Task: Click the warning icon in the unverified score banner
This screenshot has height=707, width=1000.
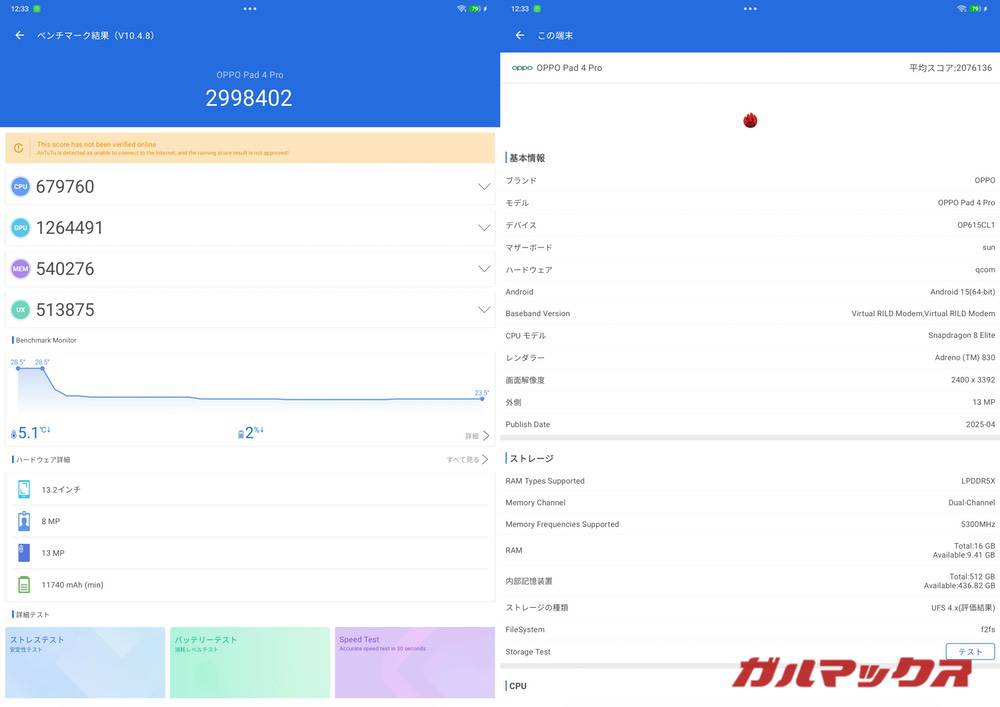Action: (17, 148)
